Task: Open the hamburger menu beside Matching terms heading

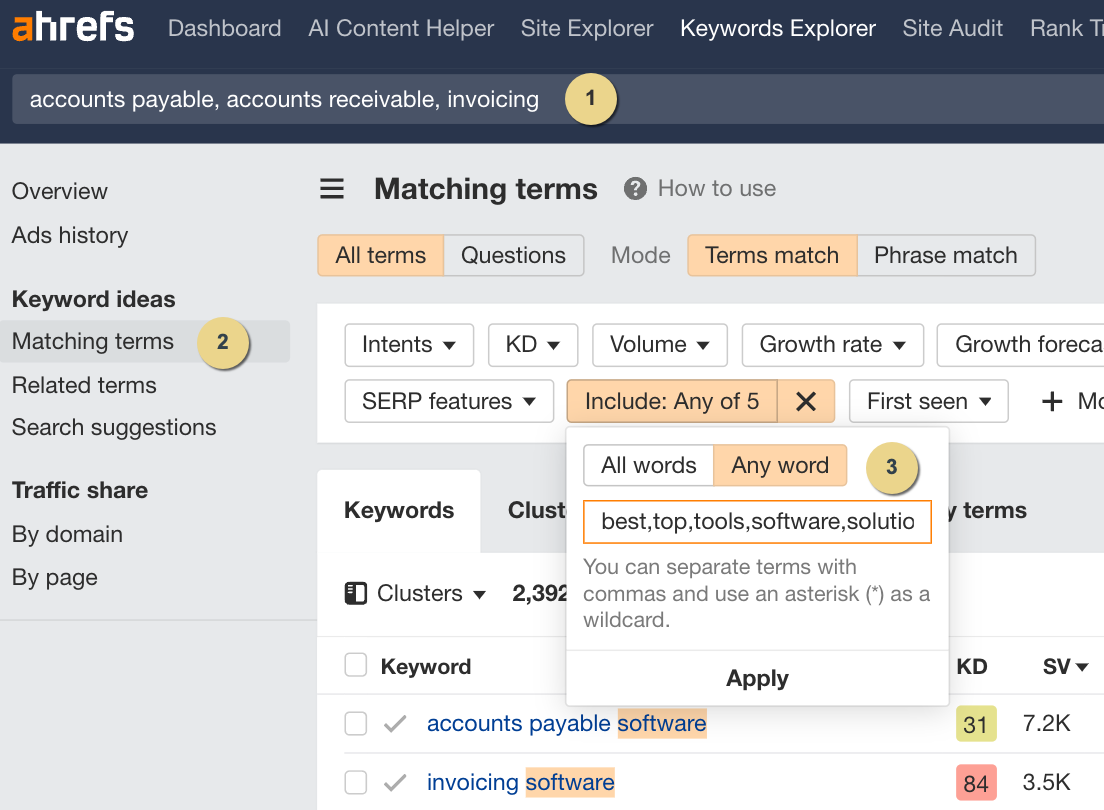Action: 331,188
